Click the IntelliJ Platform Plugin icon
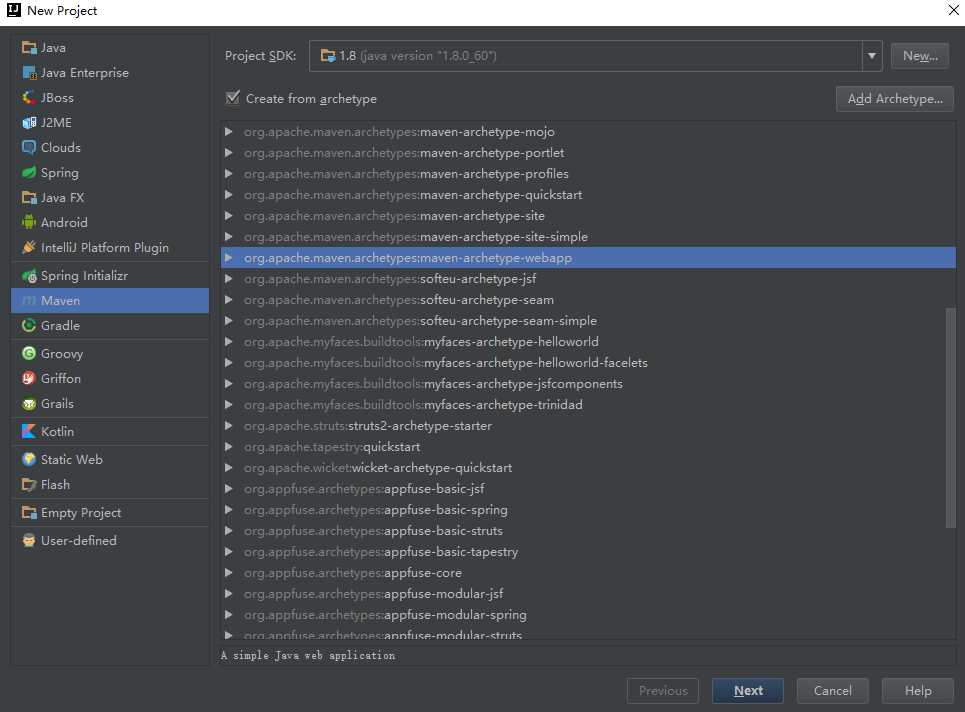The image size is (965, 712). point(29,247)
